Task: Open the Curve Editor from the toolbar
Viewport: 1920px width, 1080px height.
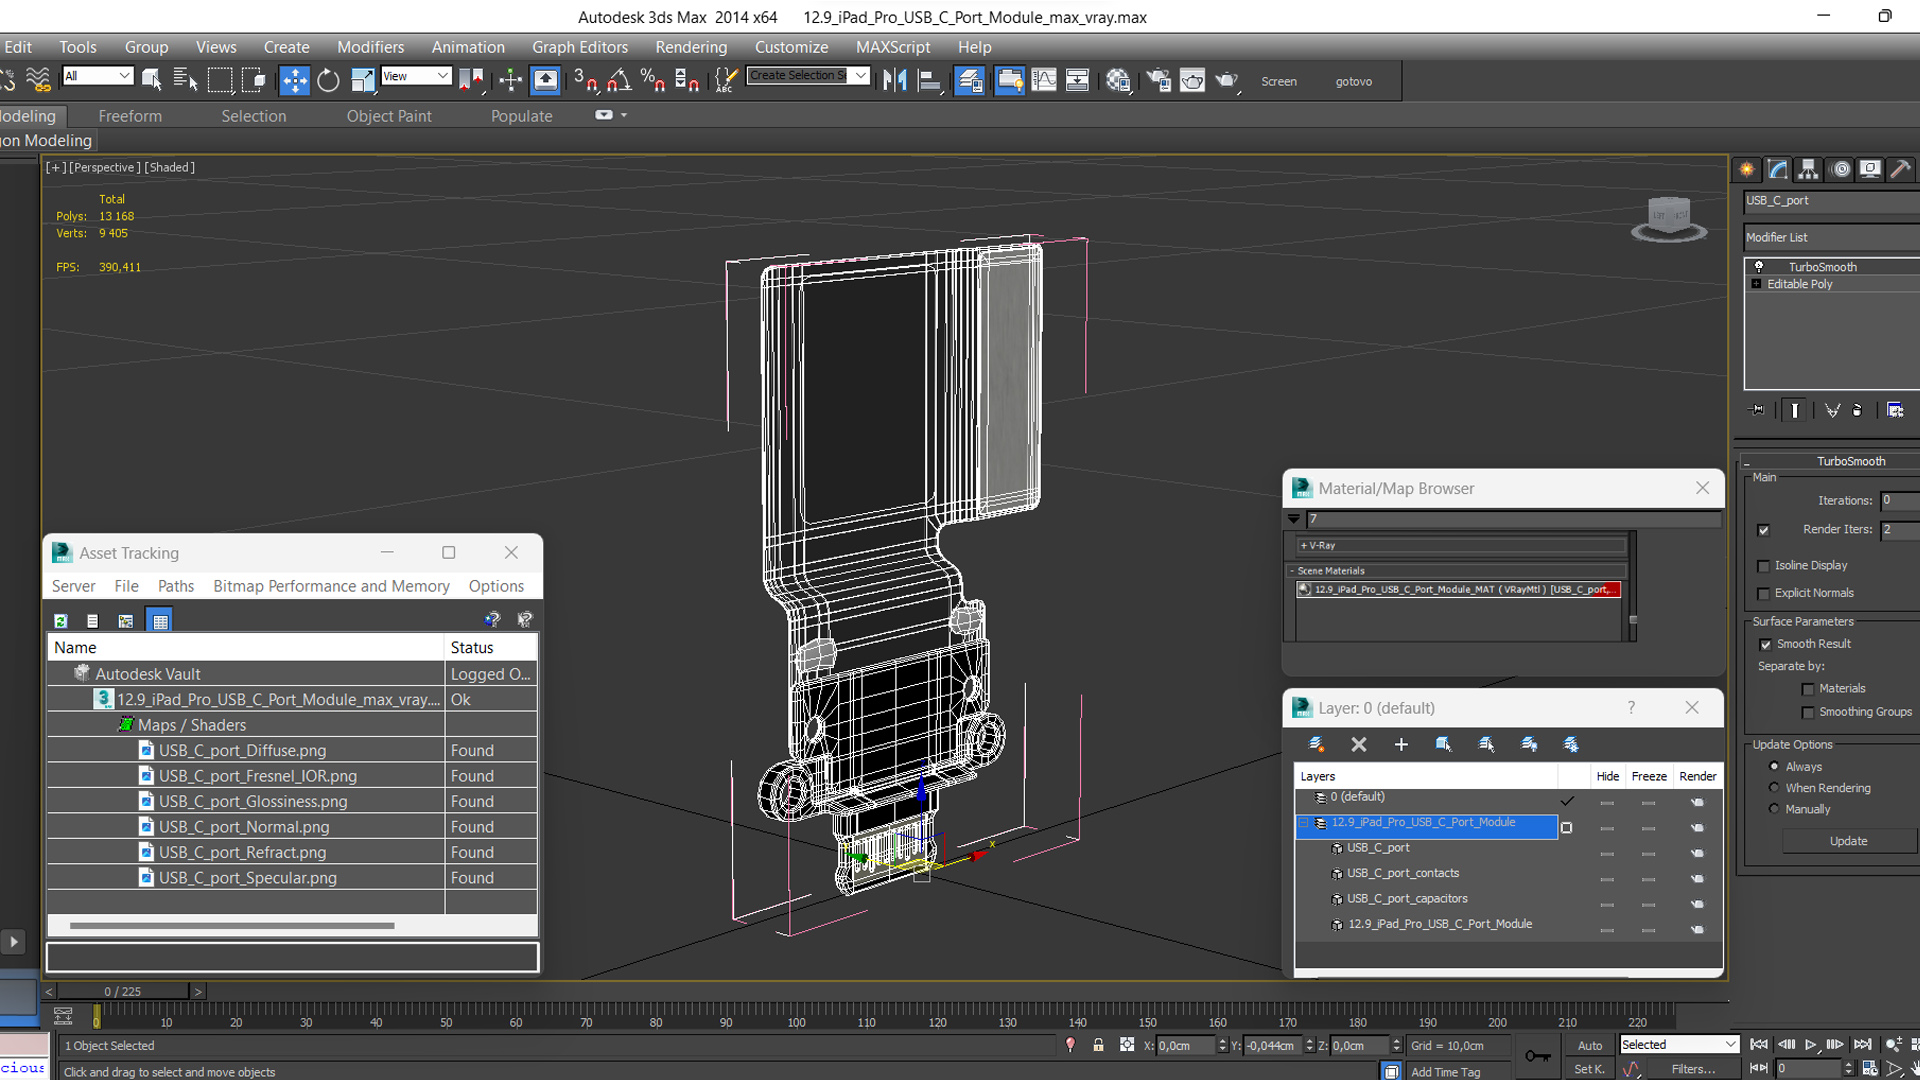Action: coord(1044,81)
